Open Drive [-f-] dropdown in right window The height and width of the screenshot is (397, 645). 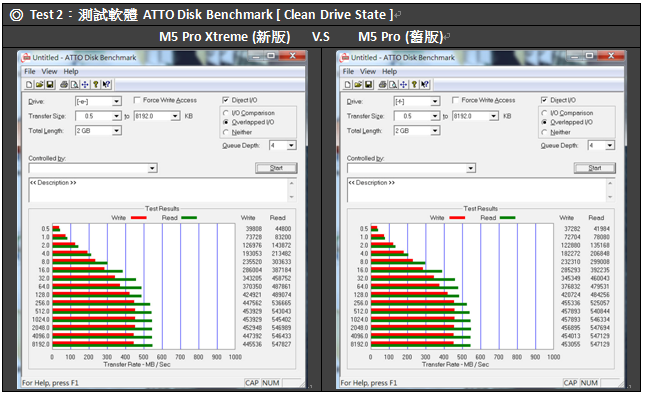pos(435,101)
